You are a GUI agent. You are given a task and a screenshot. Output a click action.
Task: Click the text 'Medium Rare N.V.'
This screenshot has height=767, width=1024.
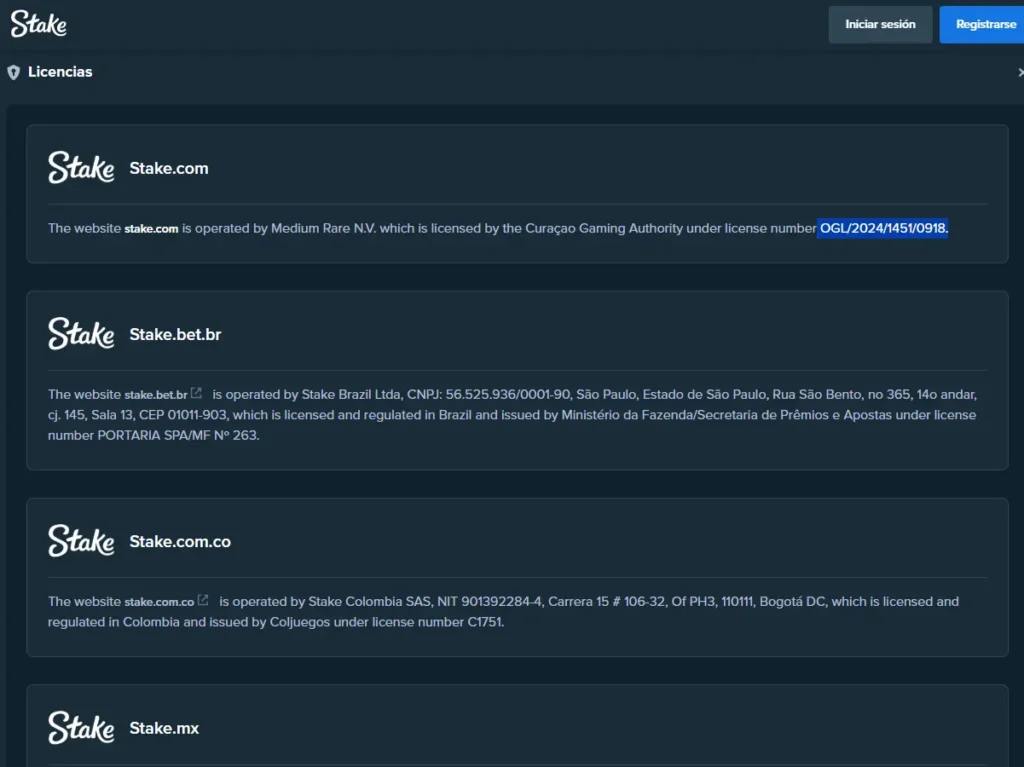[x=323, y=228]
